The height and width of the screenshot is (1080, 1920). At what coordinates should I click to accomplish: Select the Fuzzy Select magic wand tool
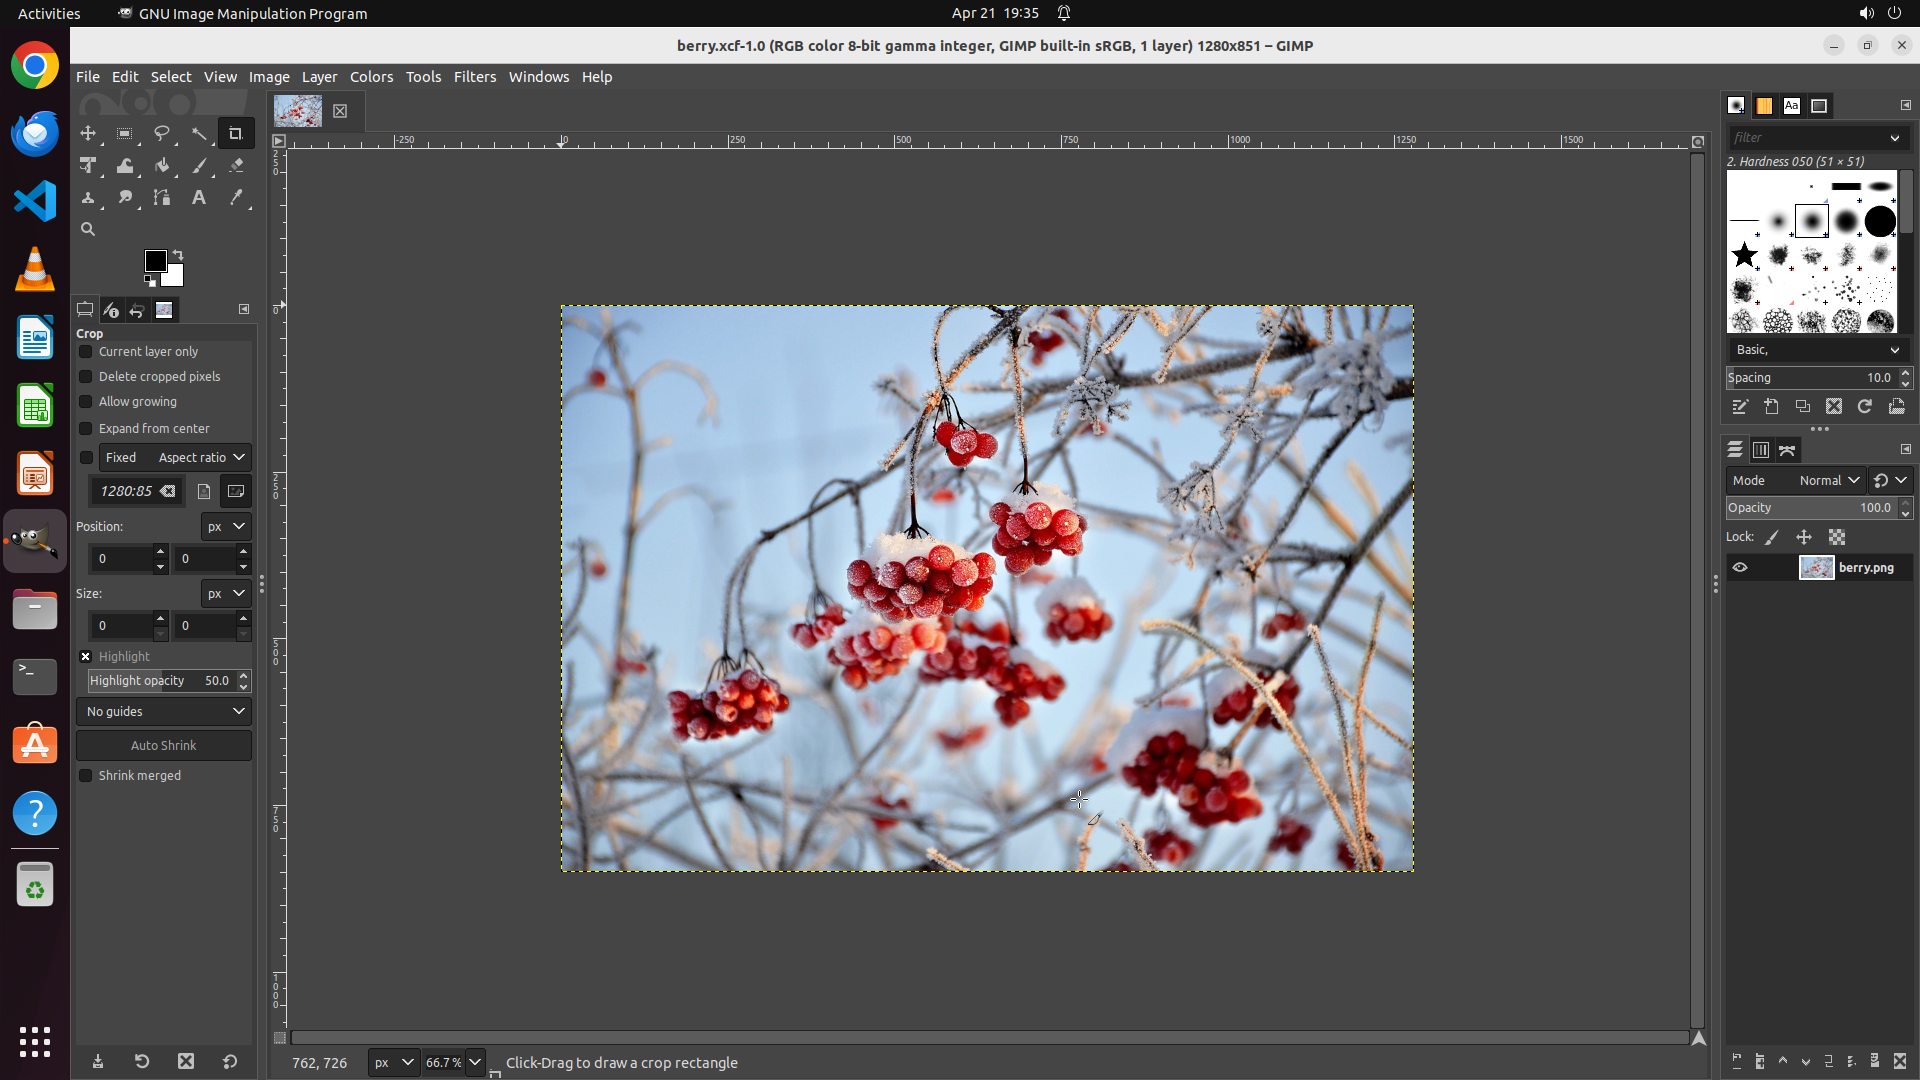click(x=199, y=133)
